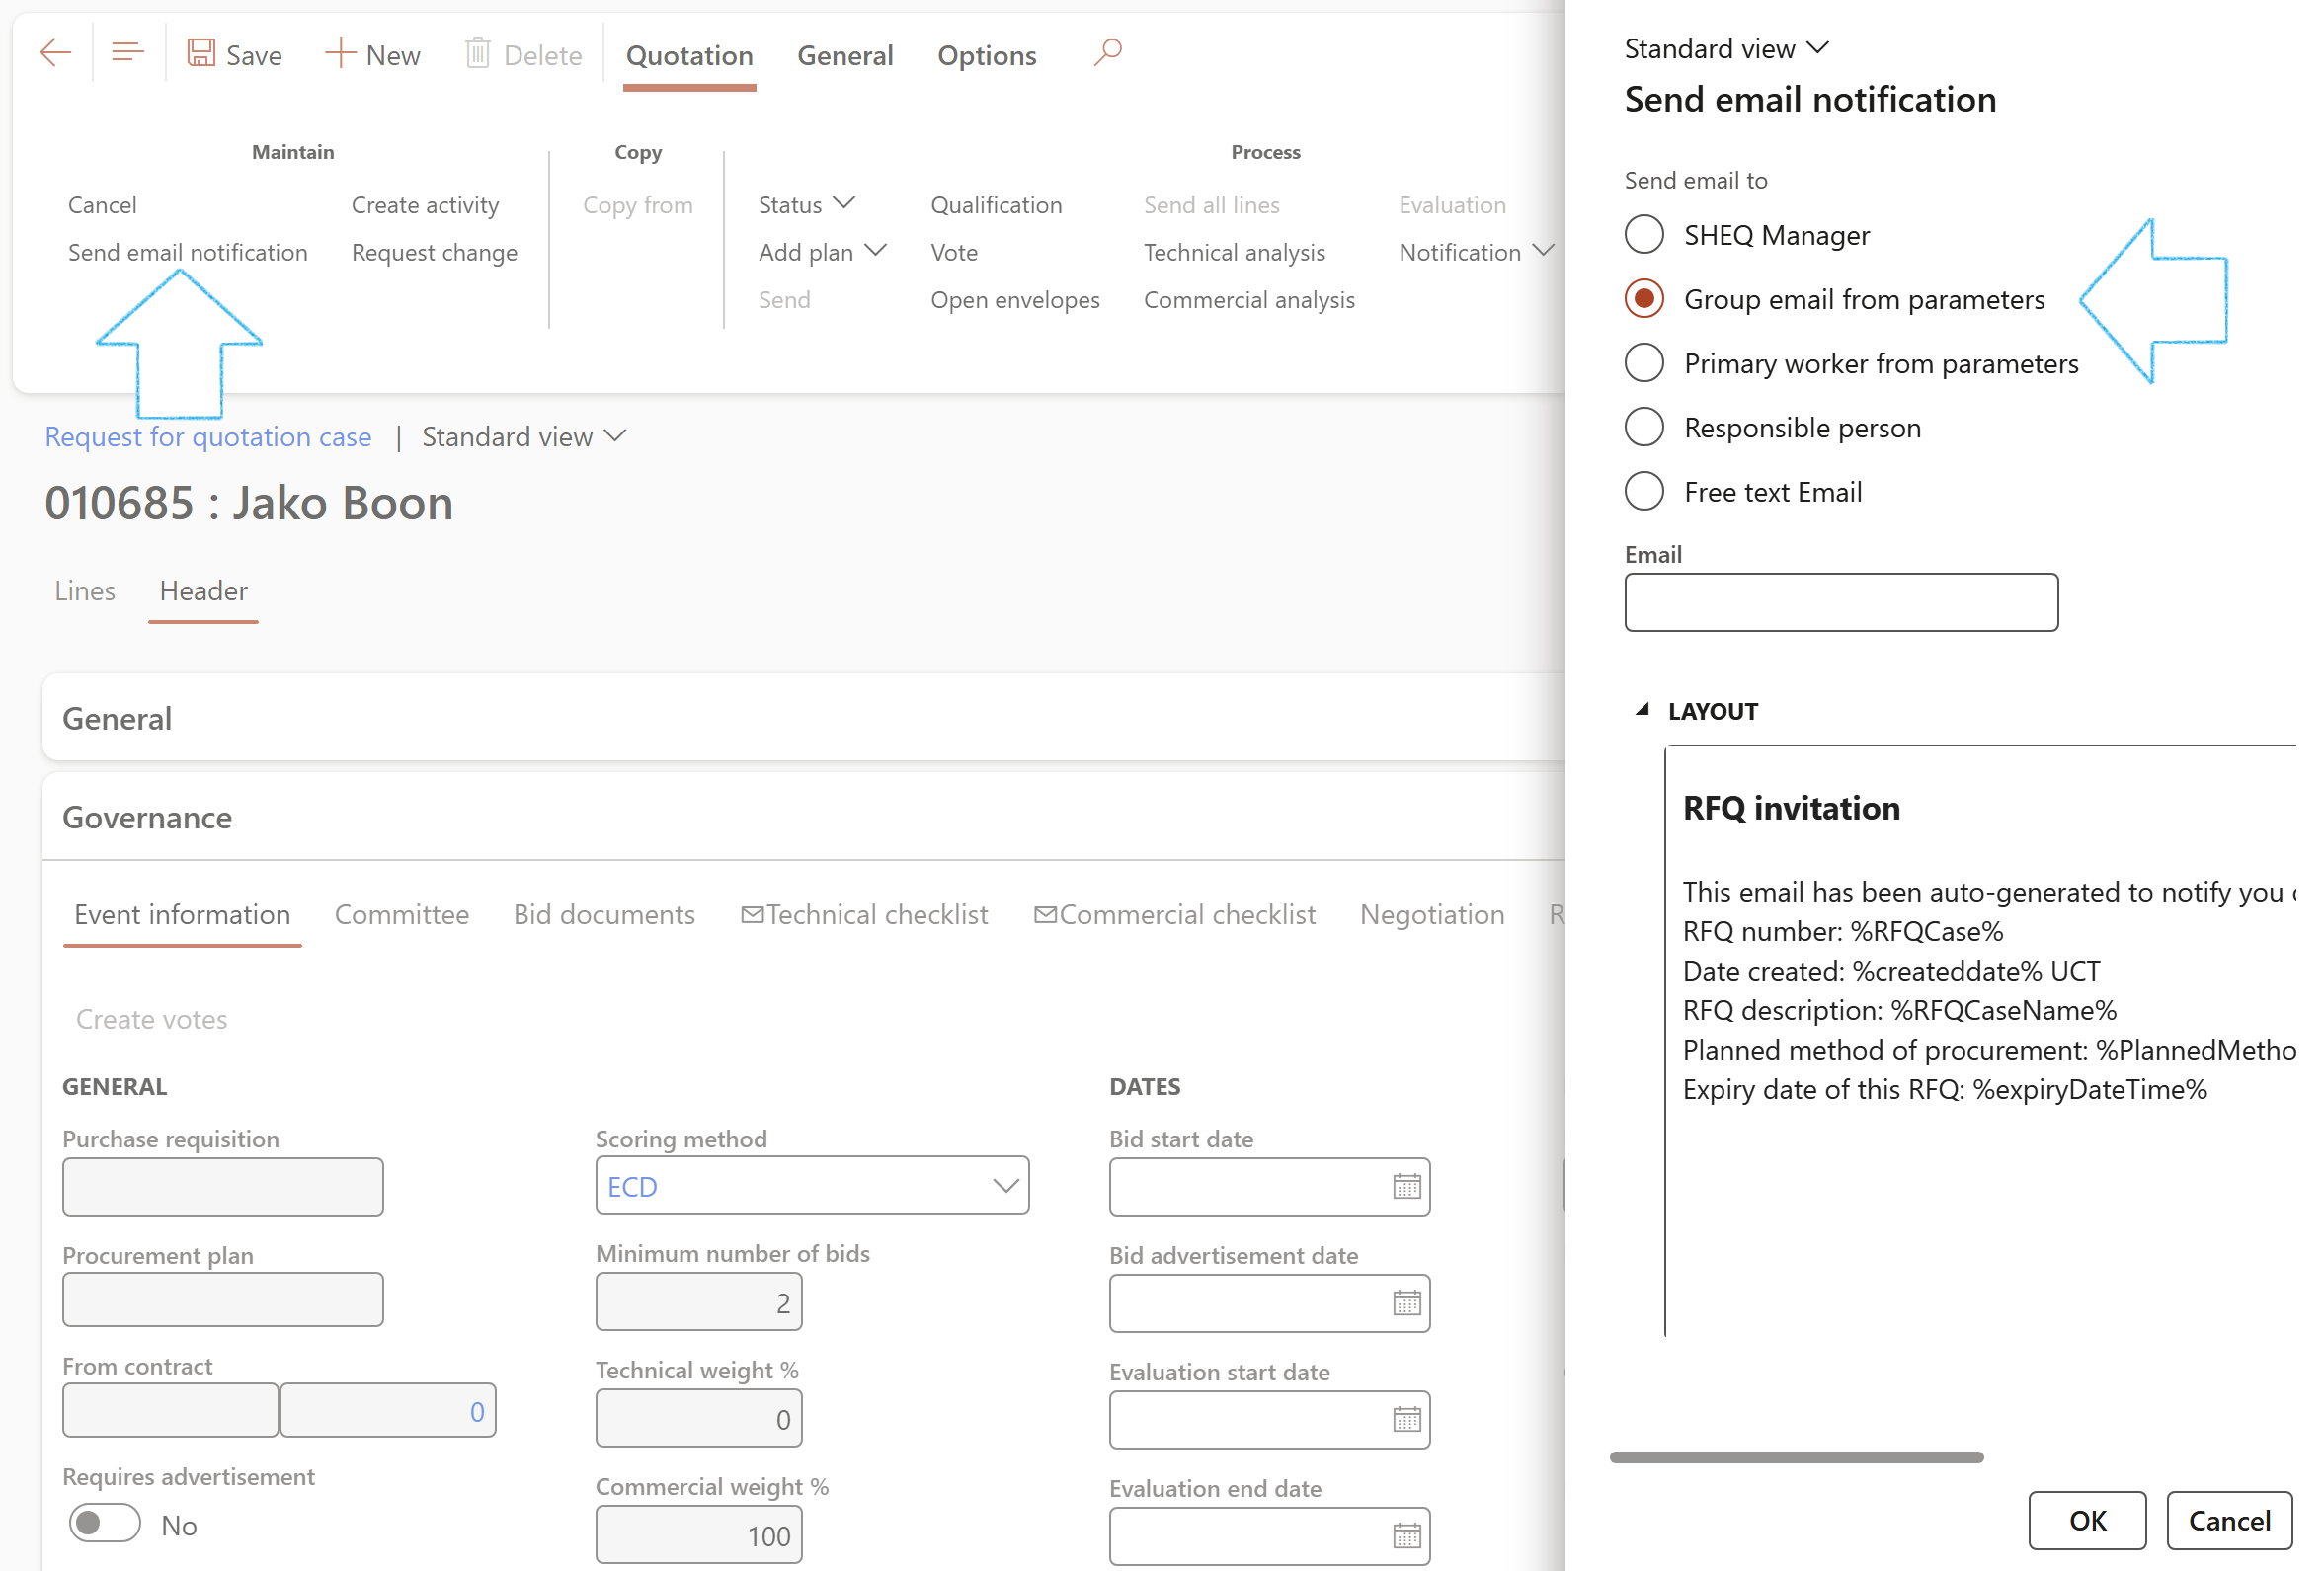
Task: Select Free text Email radio button
Action: [x=1644, y=492]
